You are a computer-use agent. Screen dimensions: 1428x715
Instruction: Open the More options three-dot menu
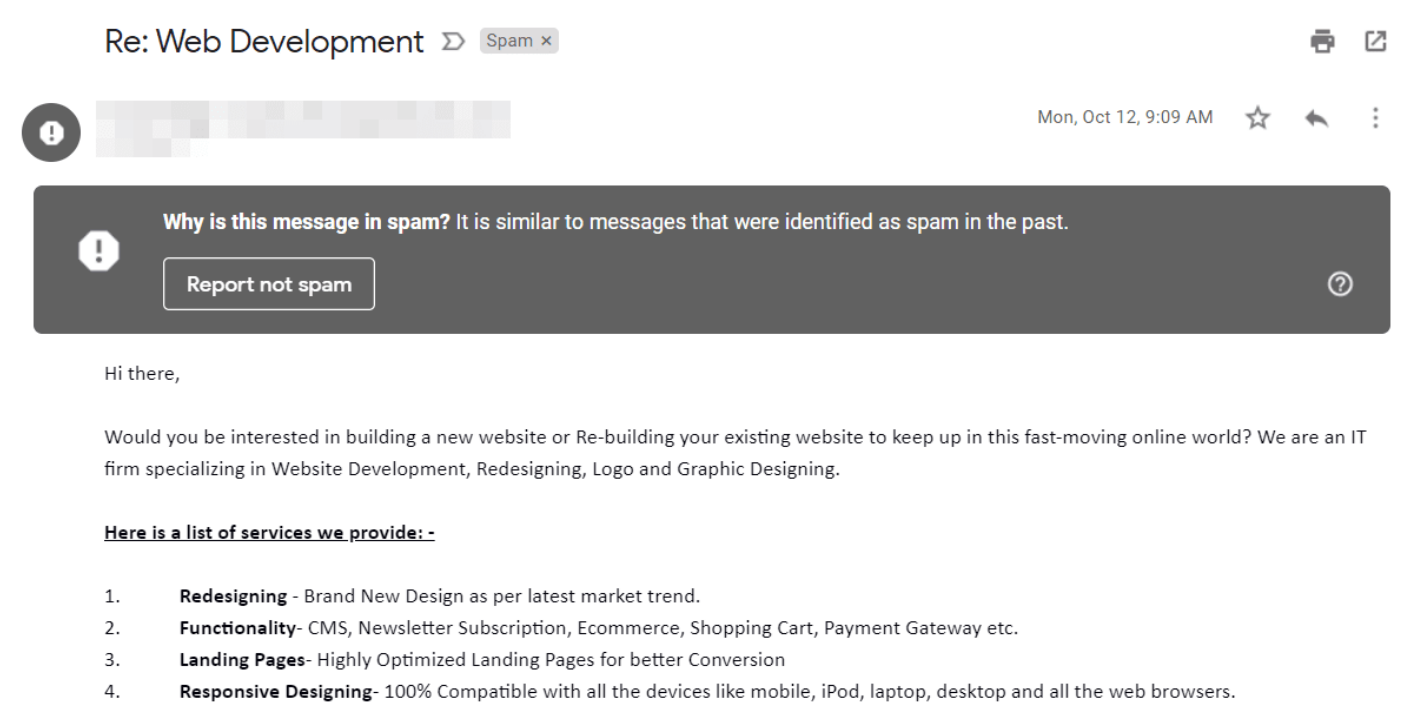point(1376,118)
